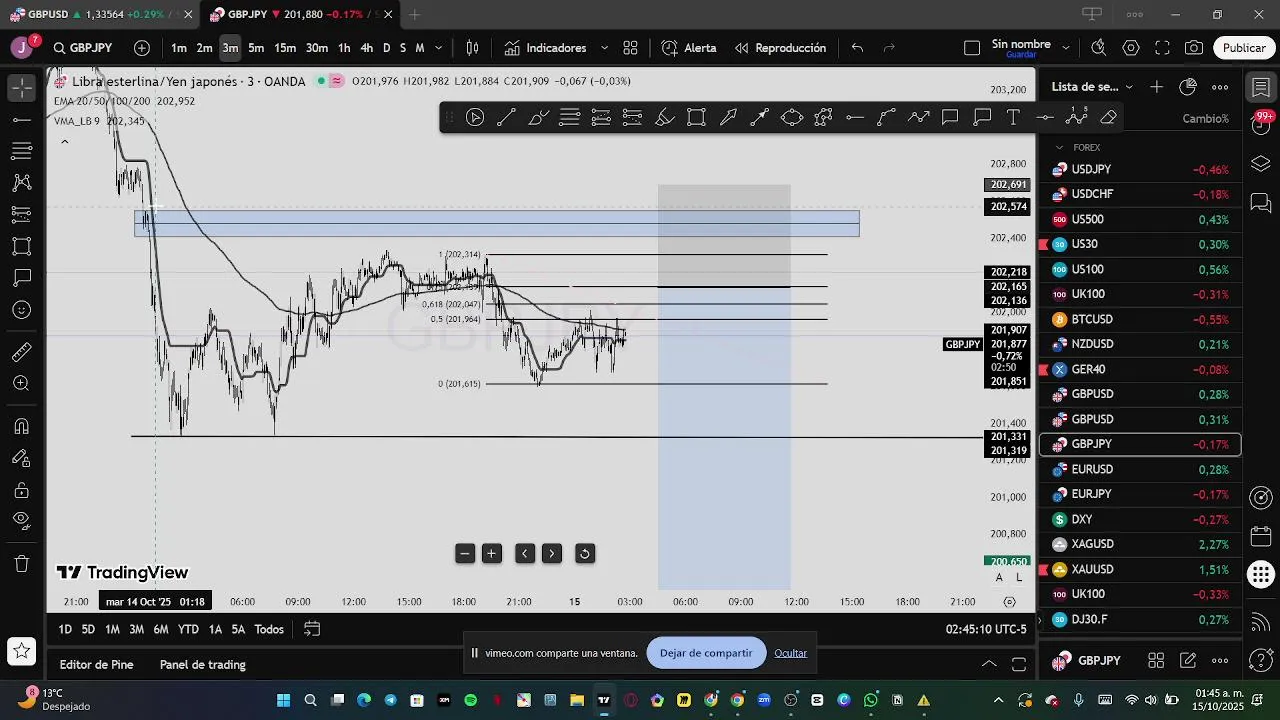Select ellipse tool in floating drawing toolbar
The height and width of the screenshot is (720, 1280).
point(792,118)
